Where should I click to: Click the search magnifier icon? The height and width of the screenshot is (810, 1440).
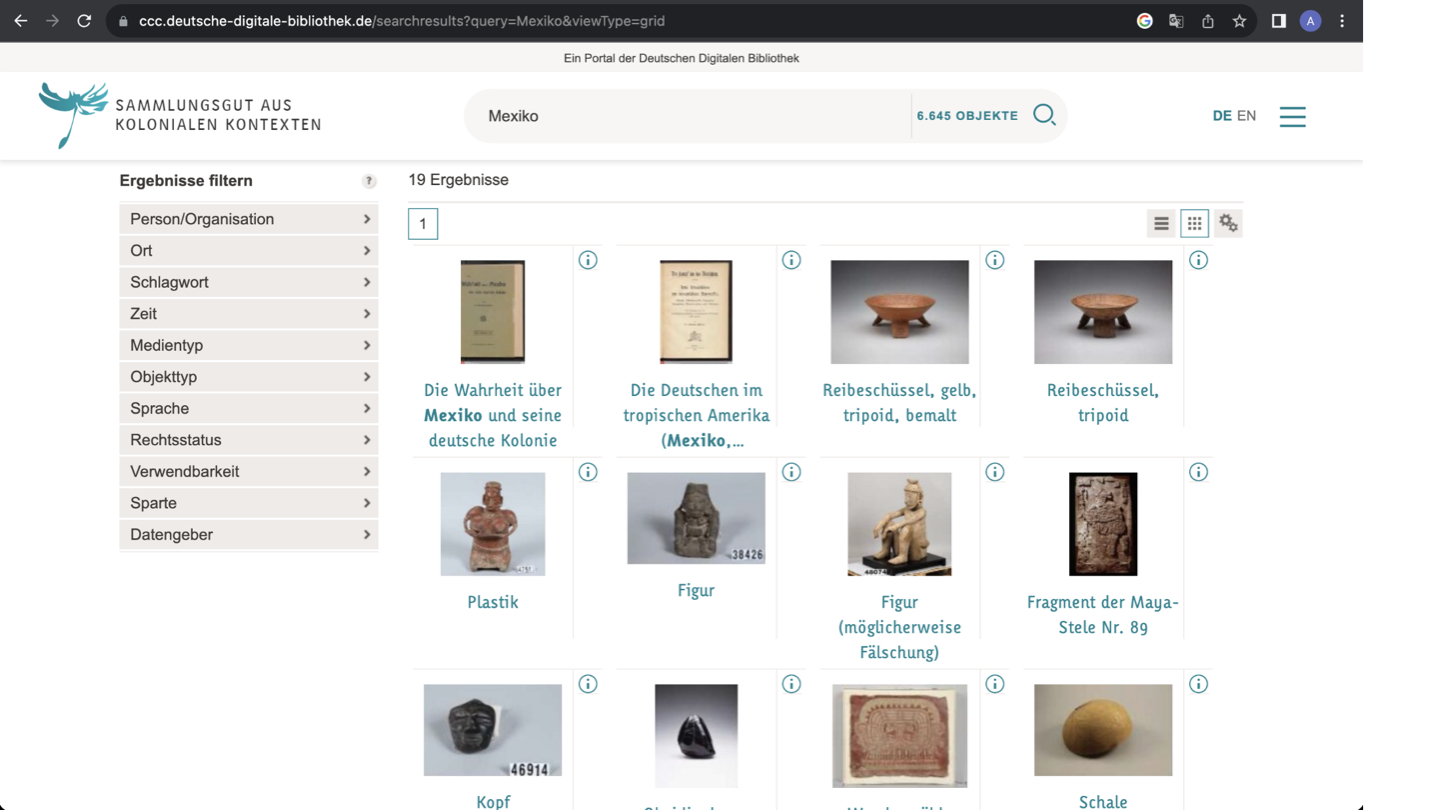1044,115
